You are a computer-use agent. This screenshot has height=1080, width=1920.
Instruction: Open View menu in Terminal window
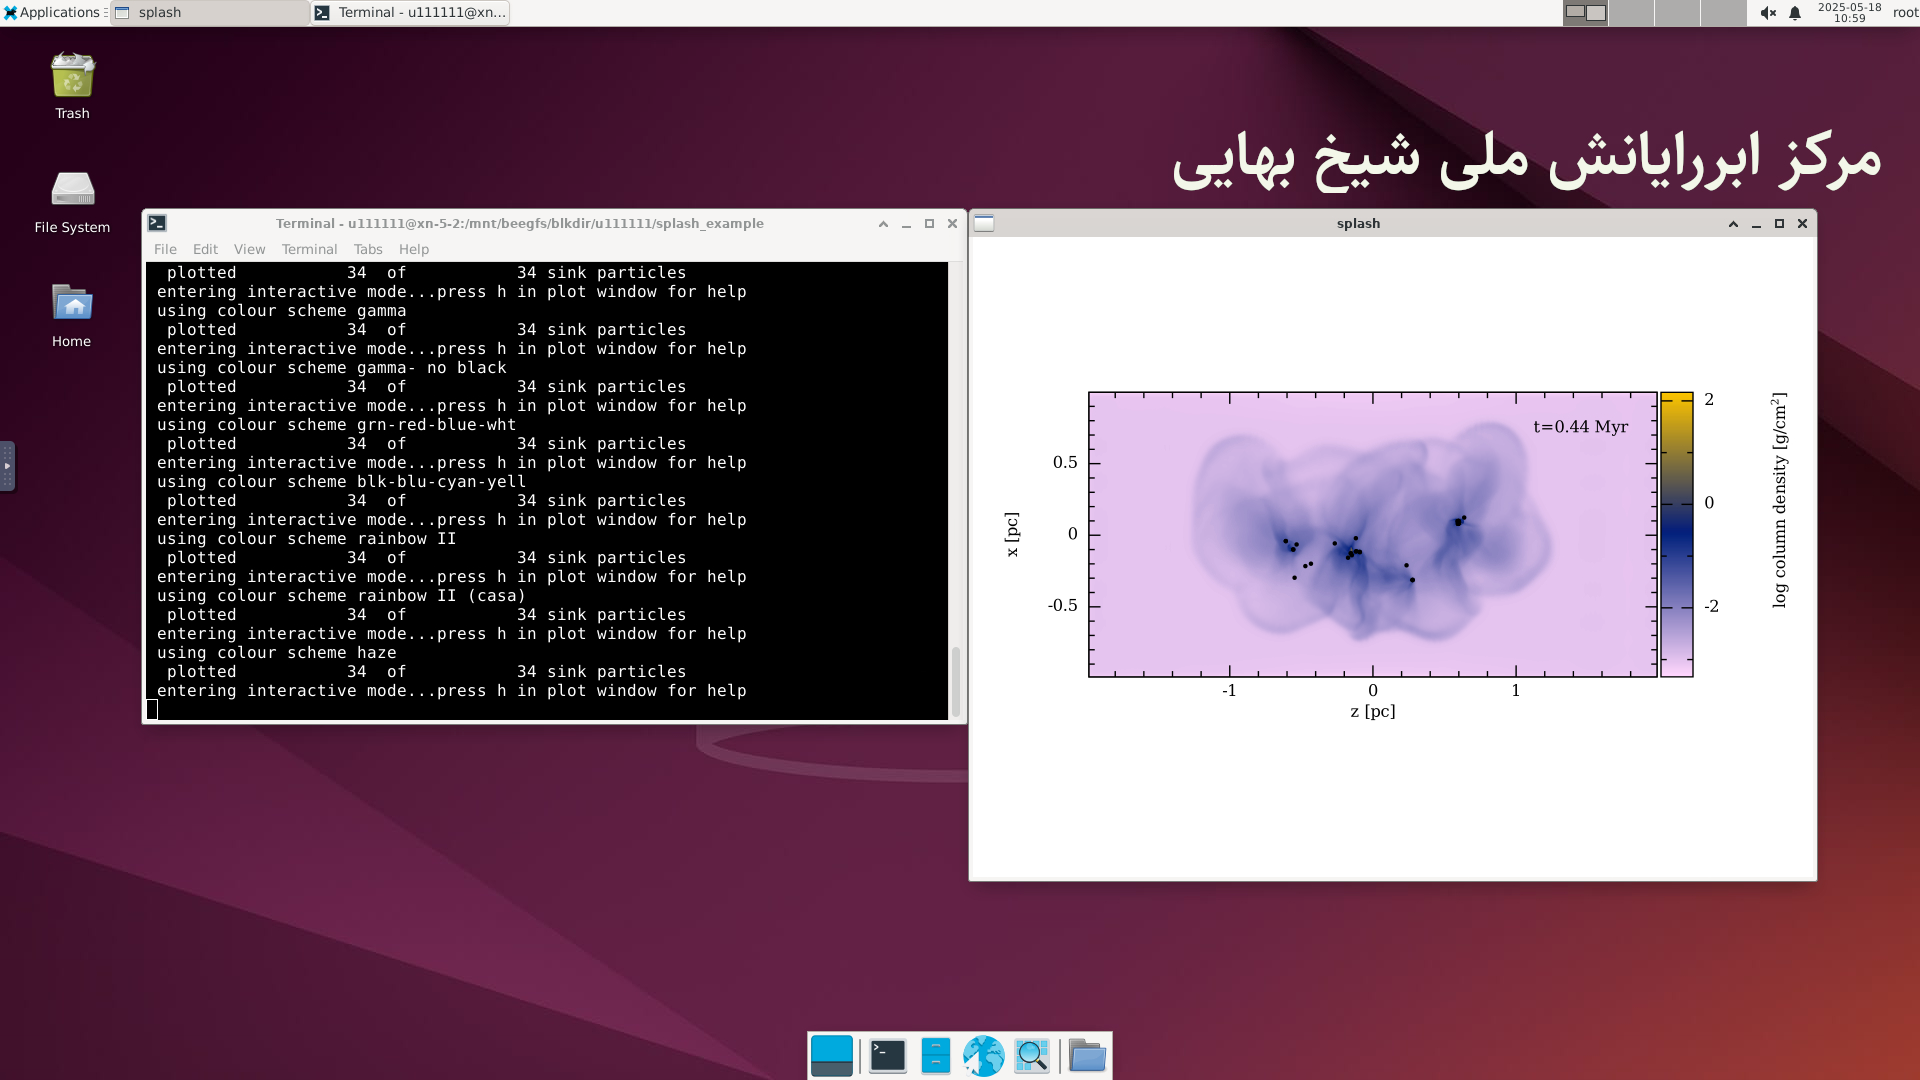point(249,249)
